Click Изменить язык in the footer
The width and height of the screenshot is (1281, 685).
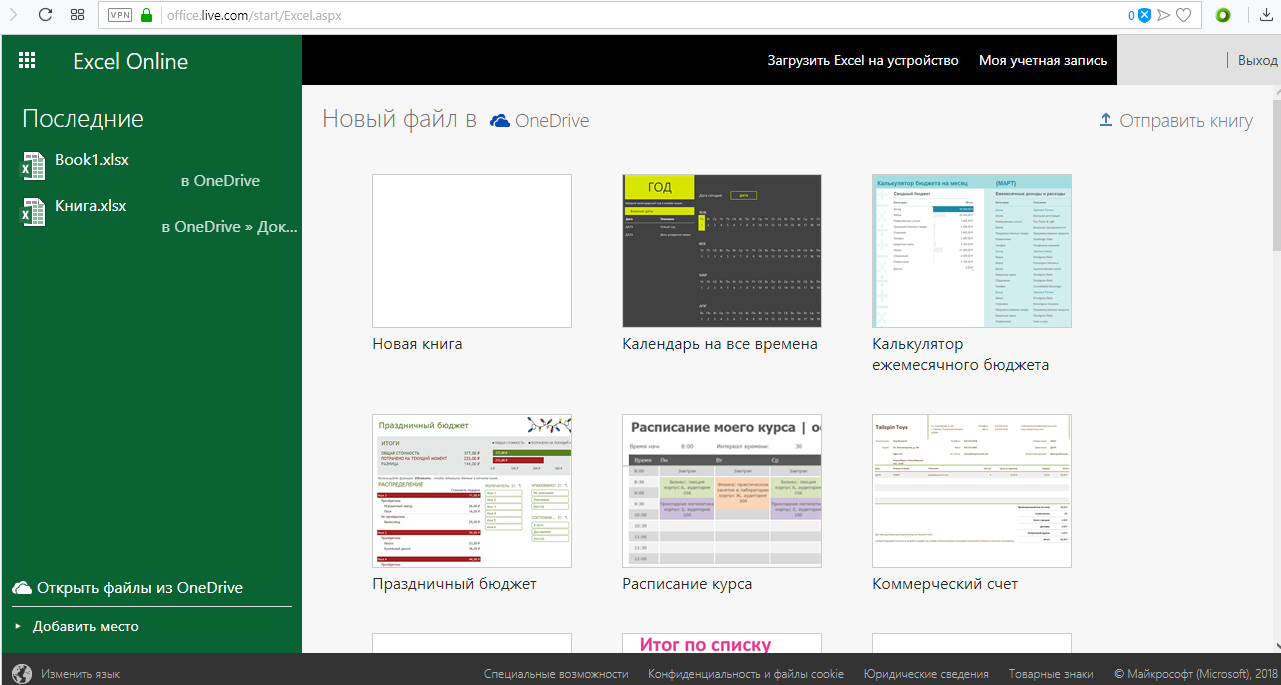pyautogui.click(x=81, y=674)
